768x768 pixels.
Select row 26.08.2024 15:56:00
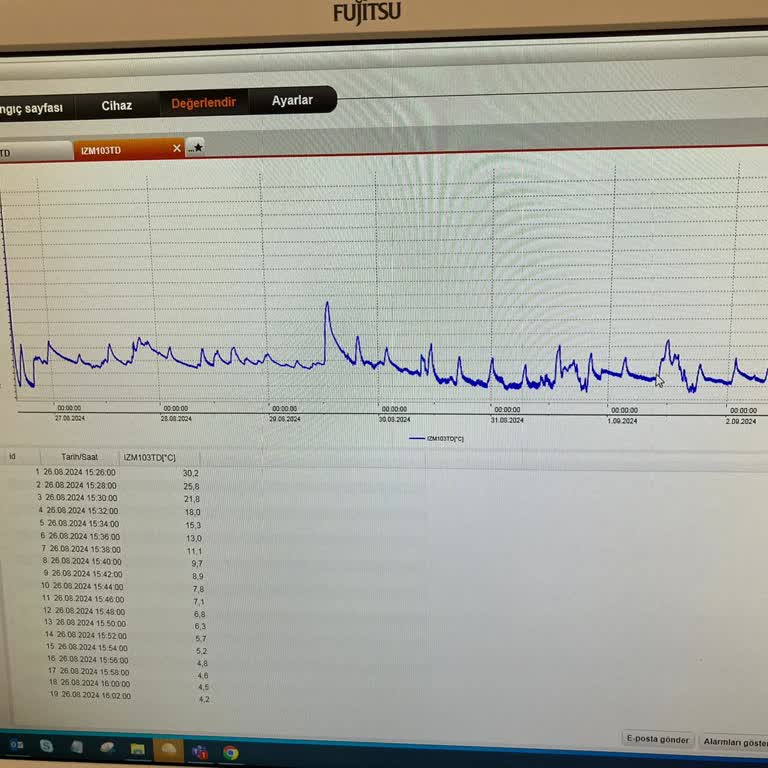click(x=129, y=660)
